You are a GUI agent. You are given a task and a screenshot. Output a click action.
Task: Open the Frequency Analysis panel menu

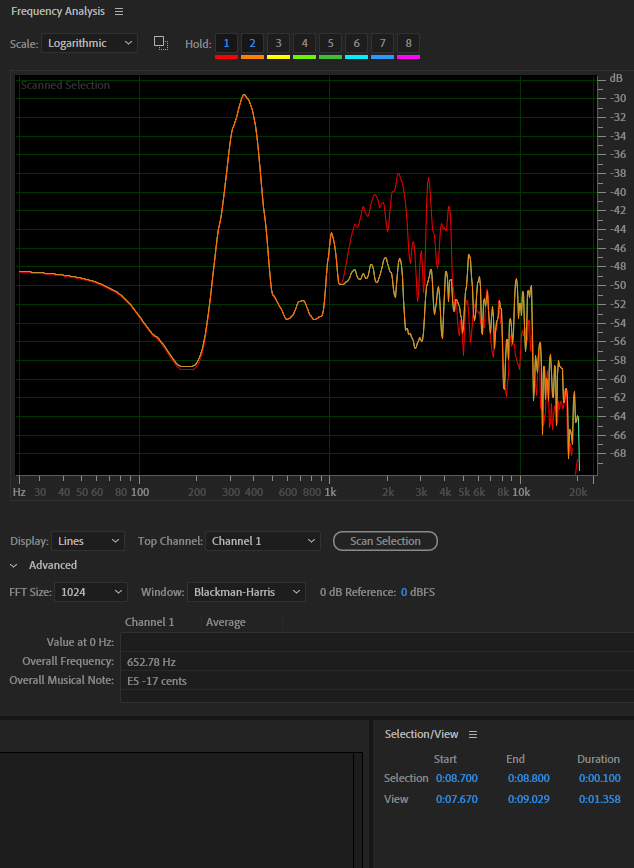[x=119, y=11]
